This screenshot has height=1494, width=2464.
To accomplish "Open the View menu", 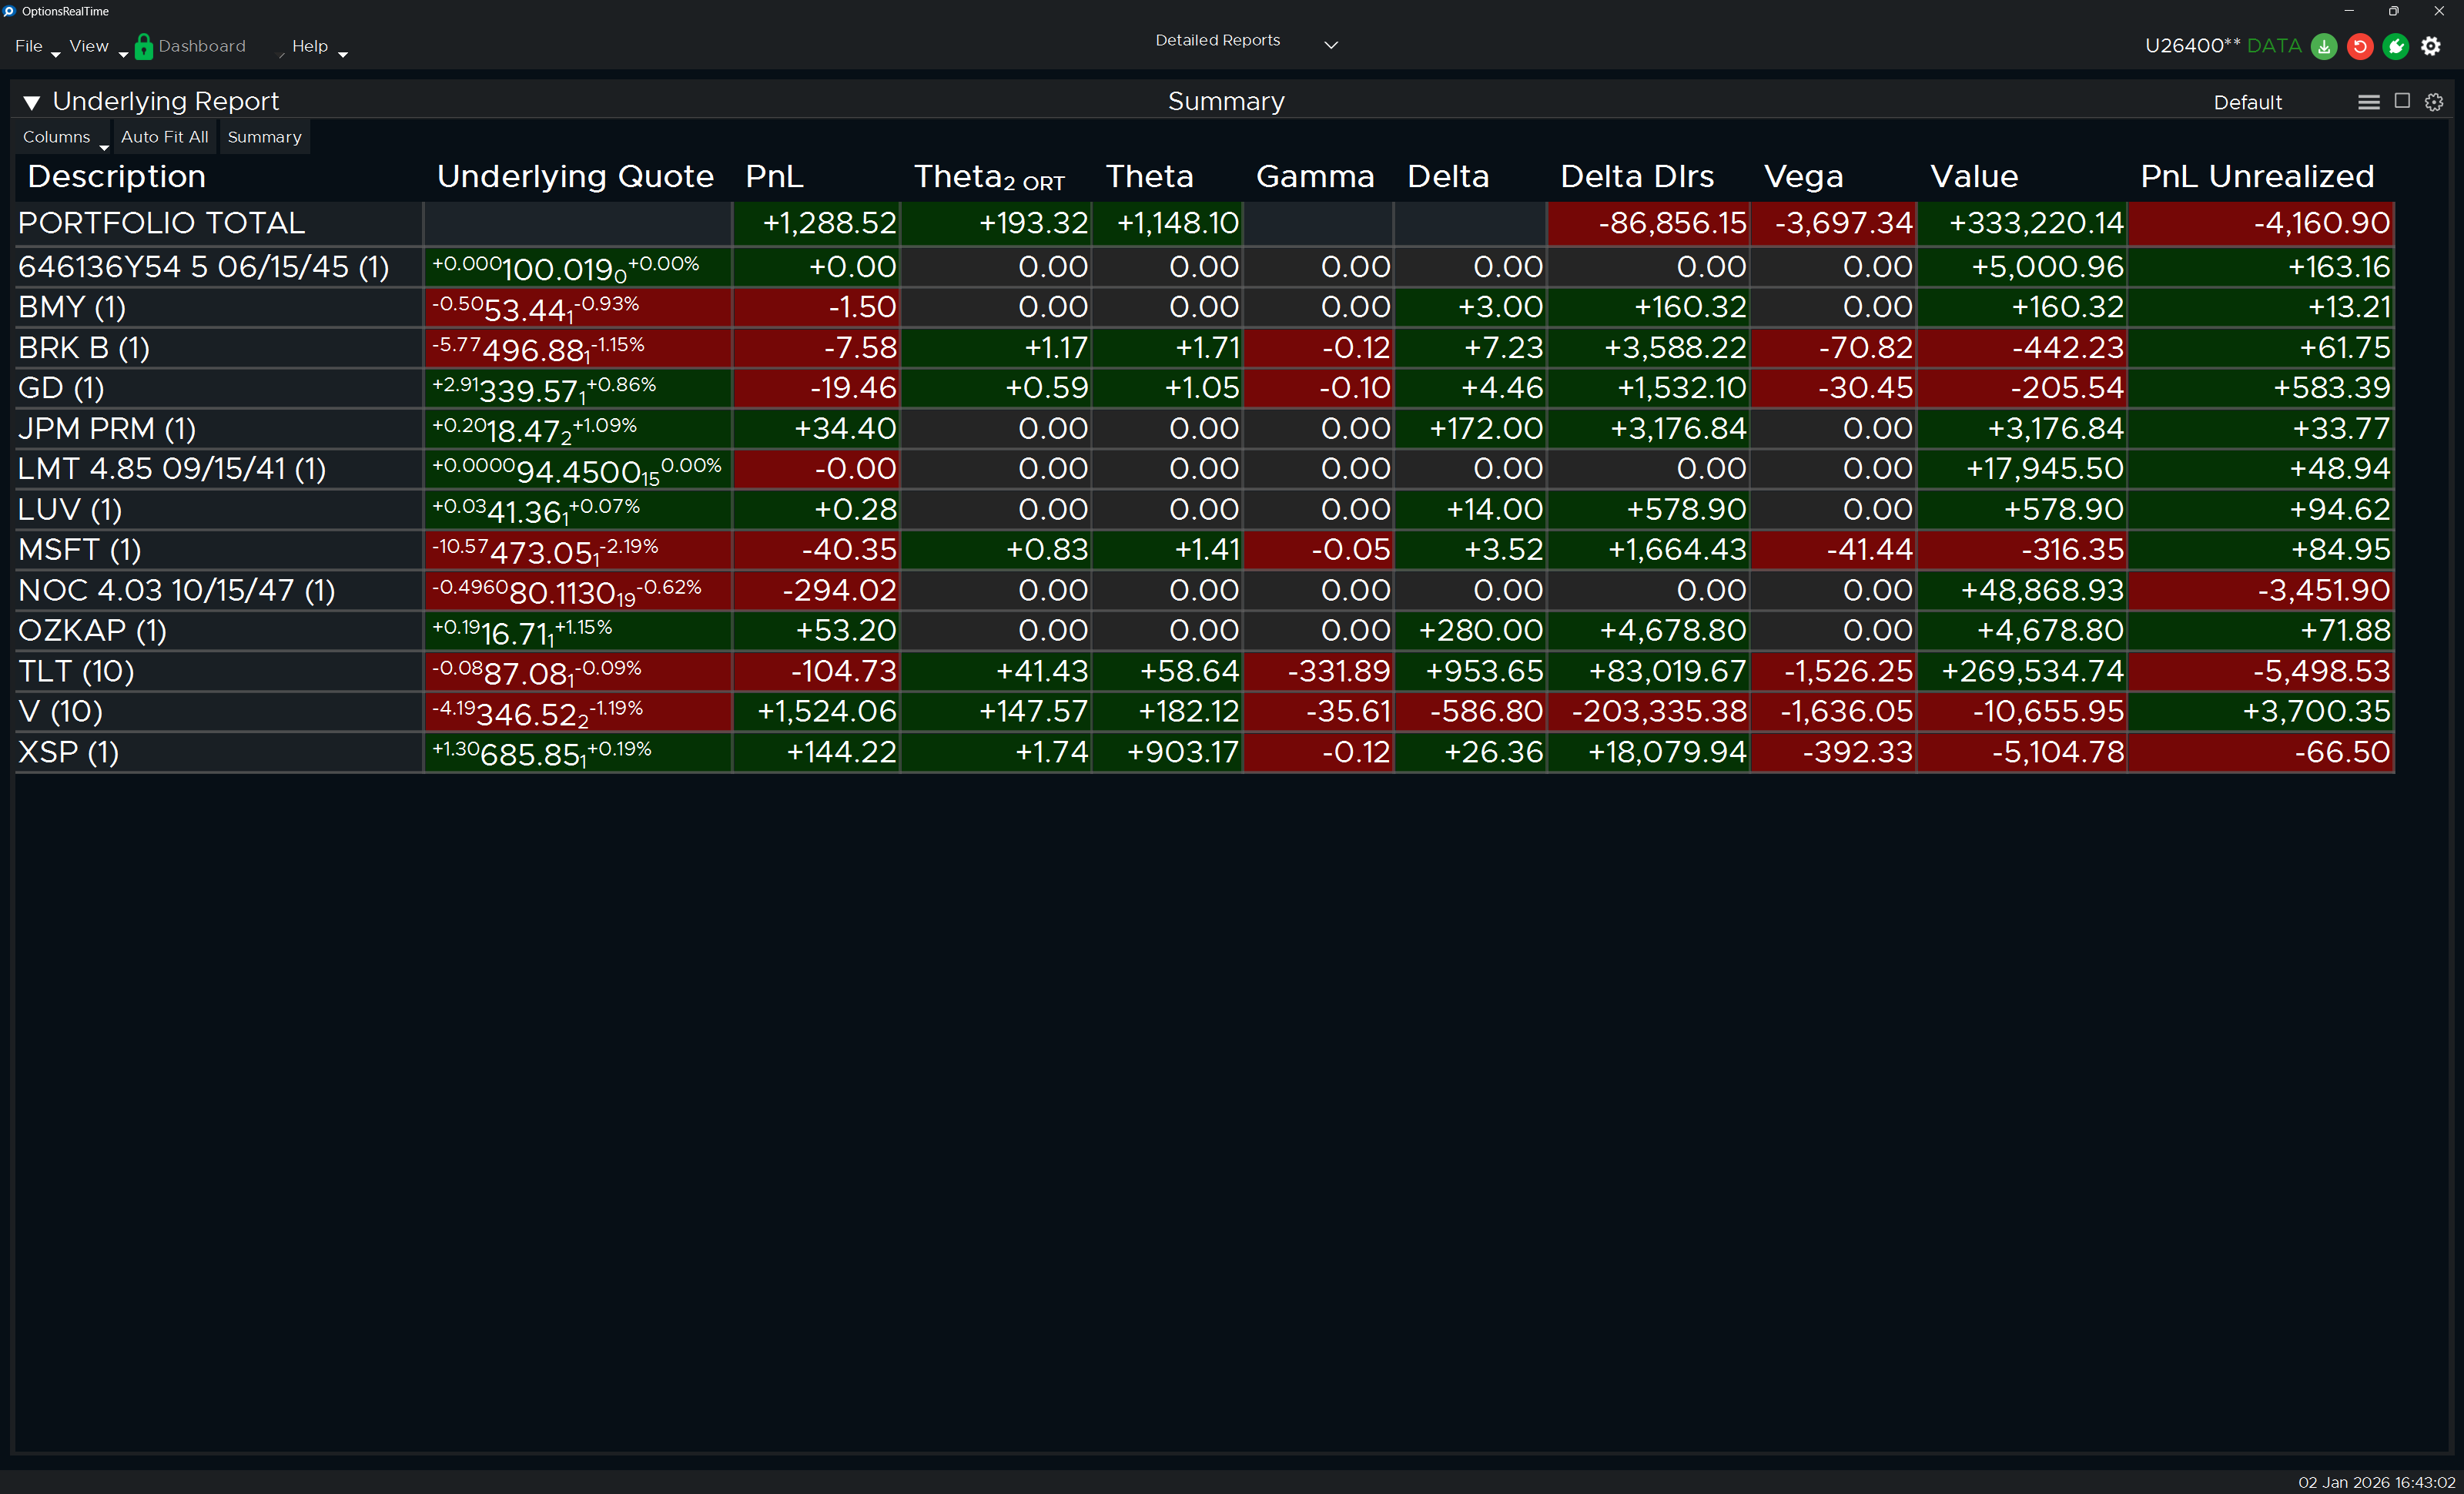I will coord(89,46).
